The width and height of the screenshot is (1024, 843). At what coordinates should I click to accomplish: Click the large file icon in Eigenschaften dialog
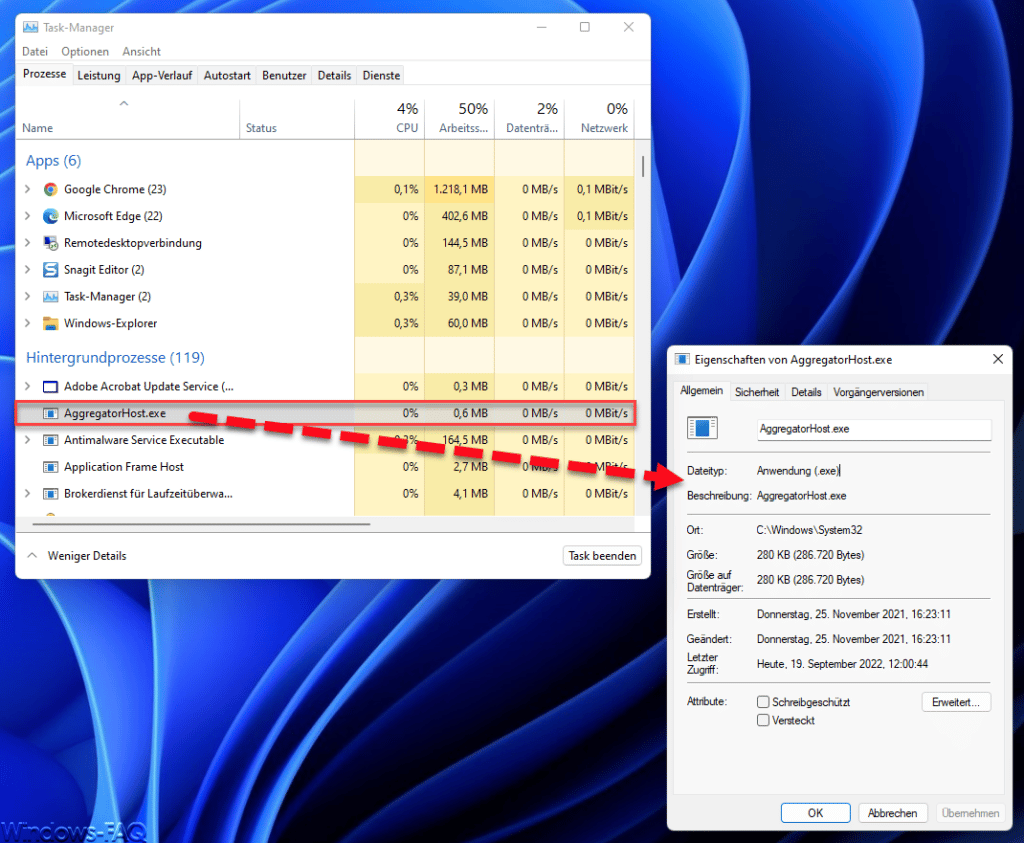(702, 428)
